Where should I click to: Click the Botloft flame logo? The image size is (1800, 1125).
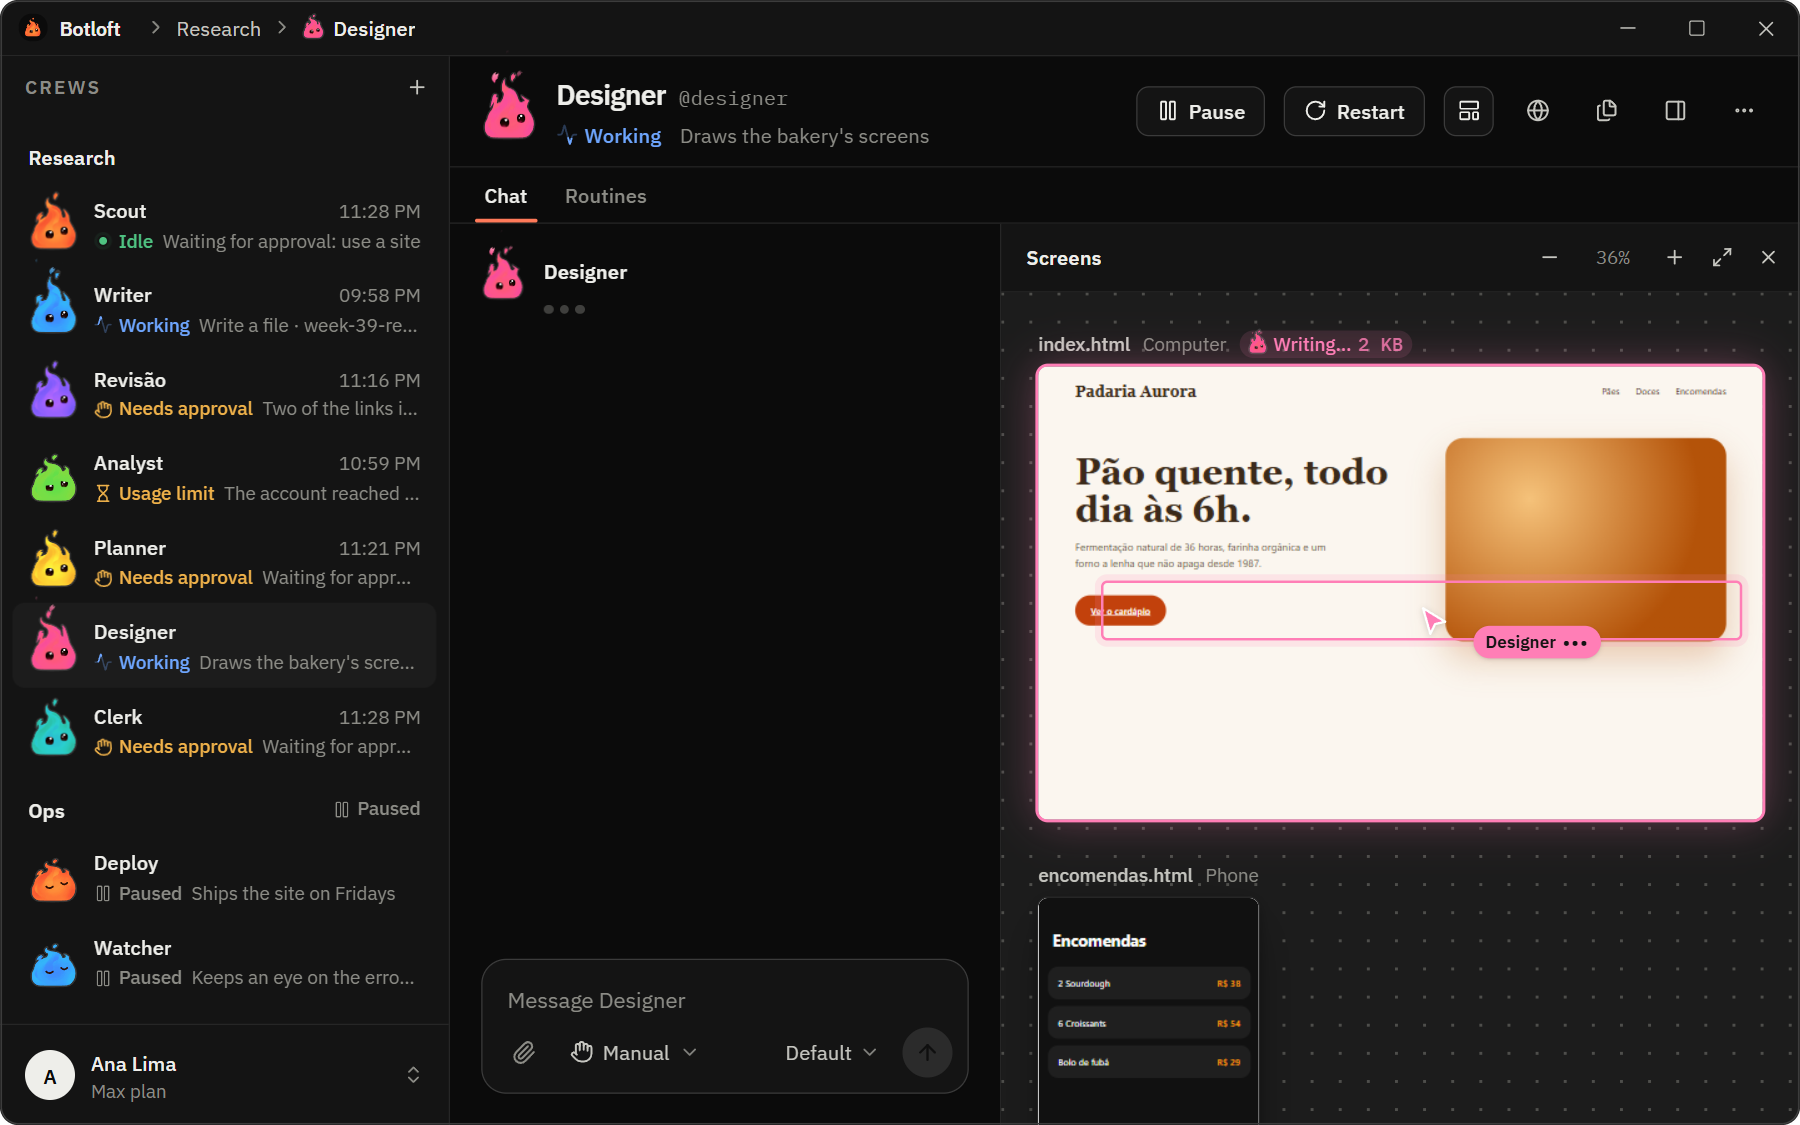tap(33, 28)
